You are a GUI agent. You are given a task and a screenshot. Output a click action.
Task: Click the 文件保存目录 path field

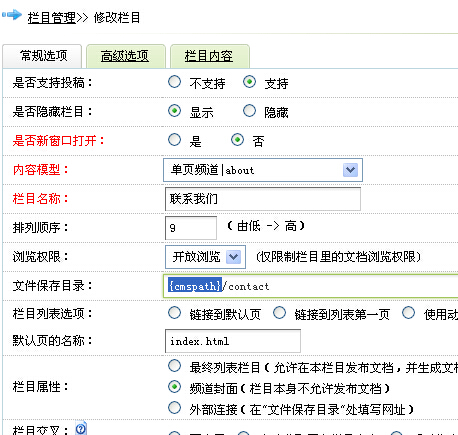point(311,286)
